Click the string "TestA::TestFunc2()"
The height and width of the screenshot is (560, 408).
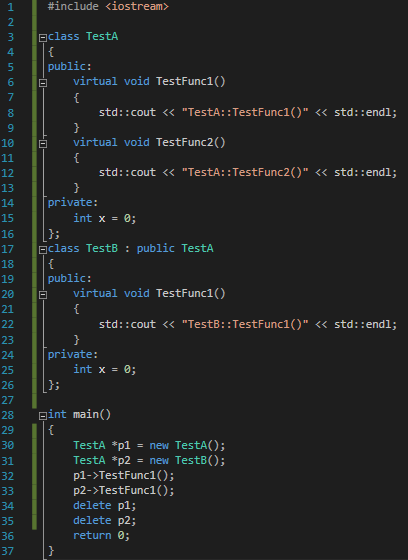(245, 172)
